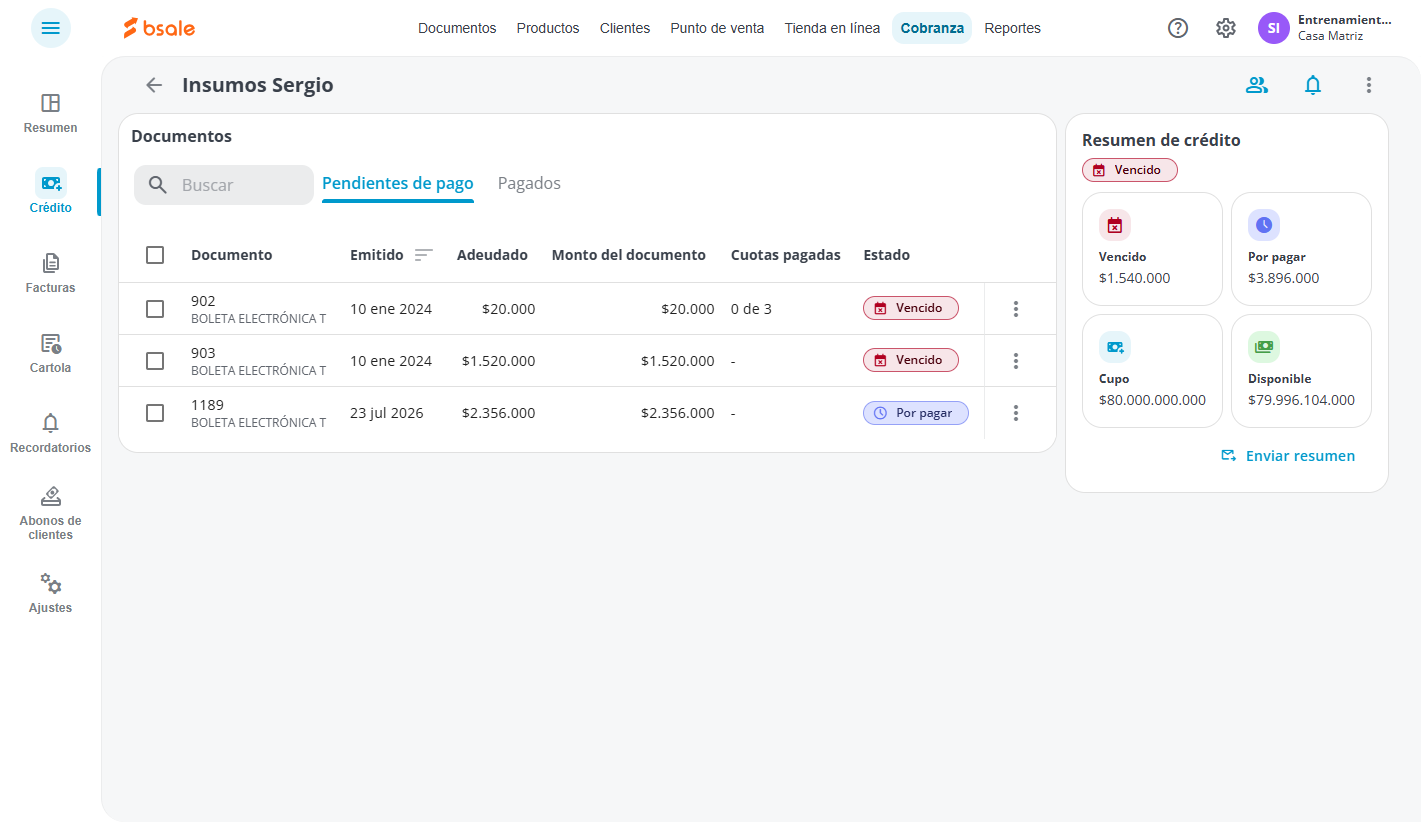Open Entrenamiento Casa Matriz account name
The width and height of the screenshot is (1421, 822).
(1344, 28)
